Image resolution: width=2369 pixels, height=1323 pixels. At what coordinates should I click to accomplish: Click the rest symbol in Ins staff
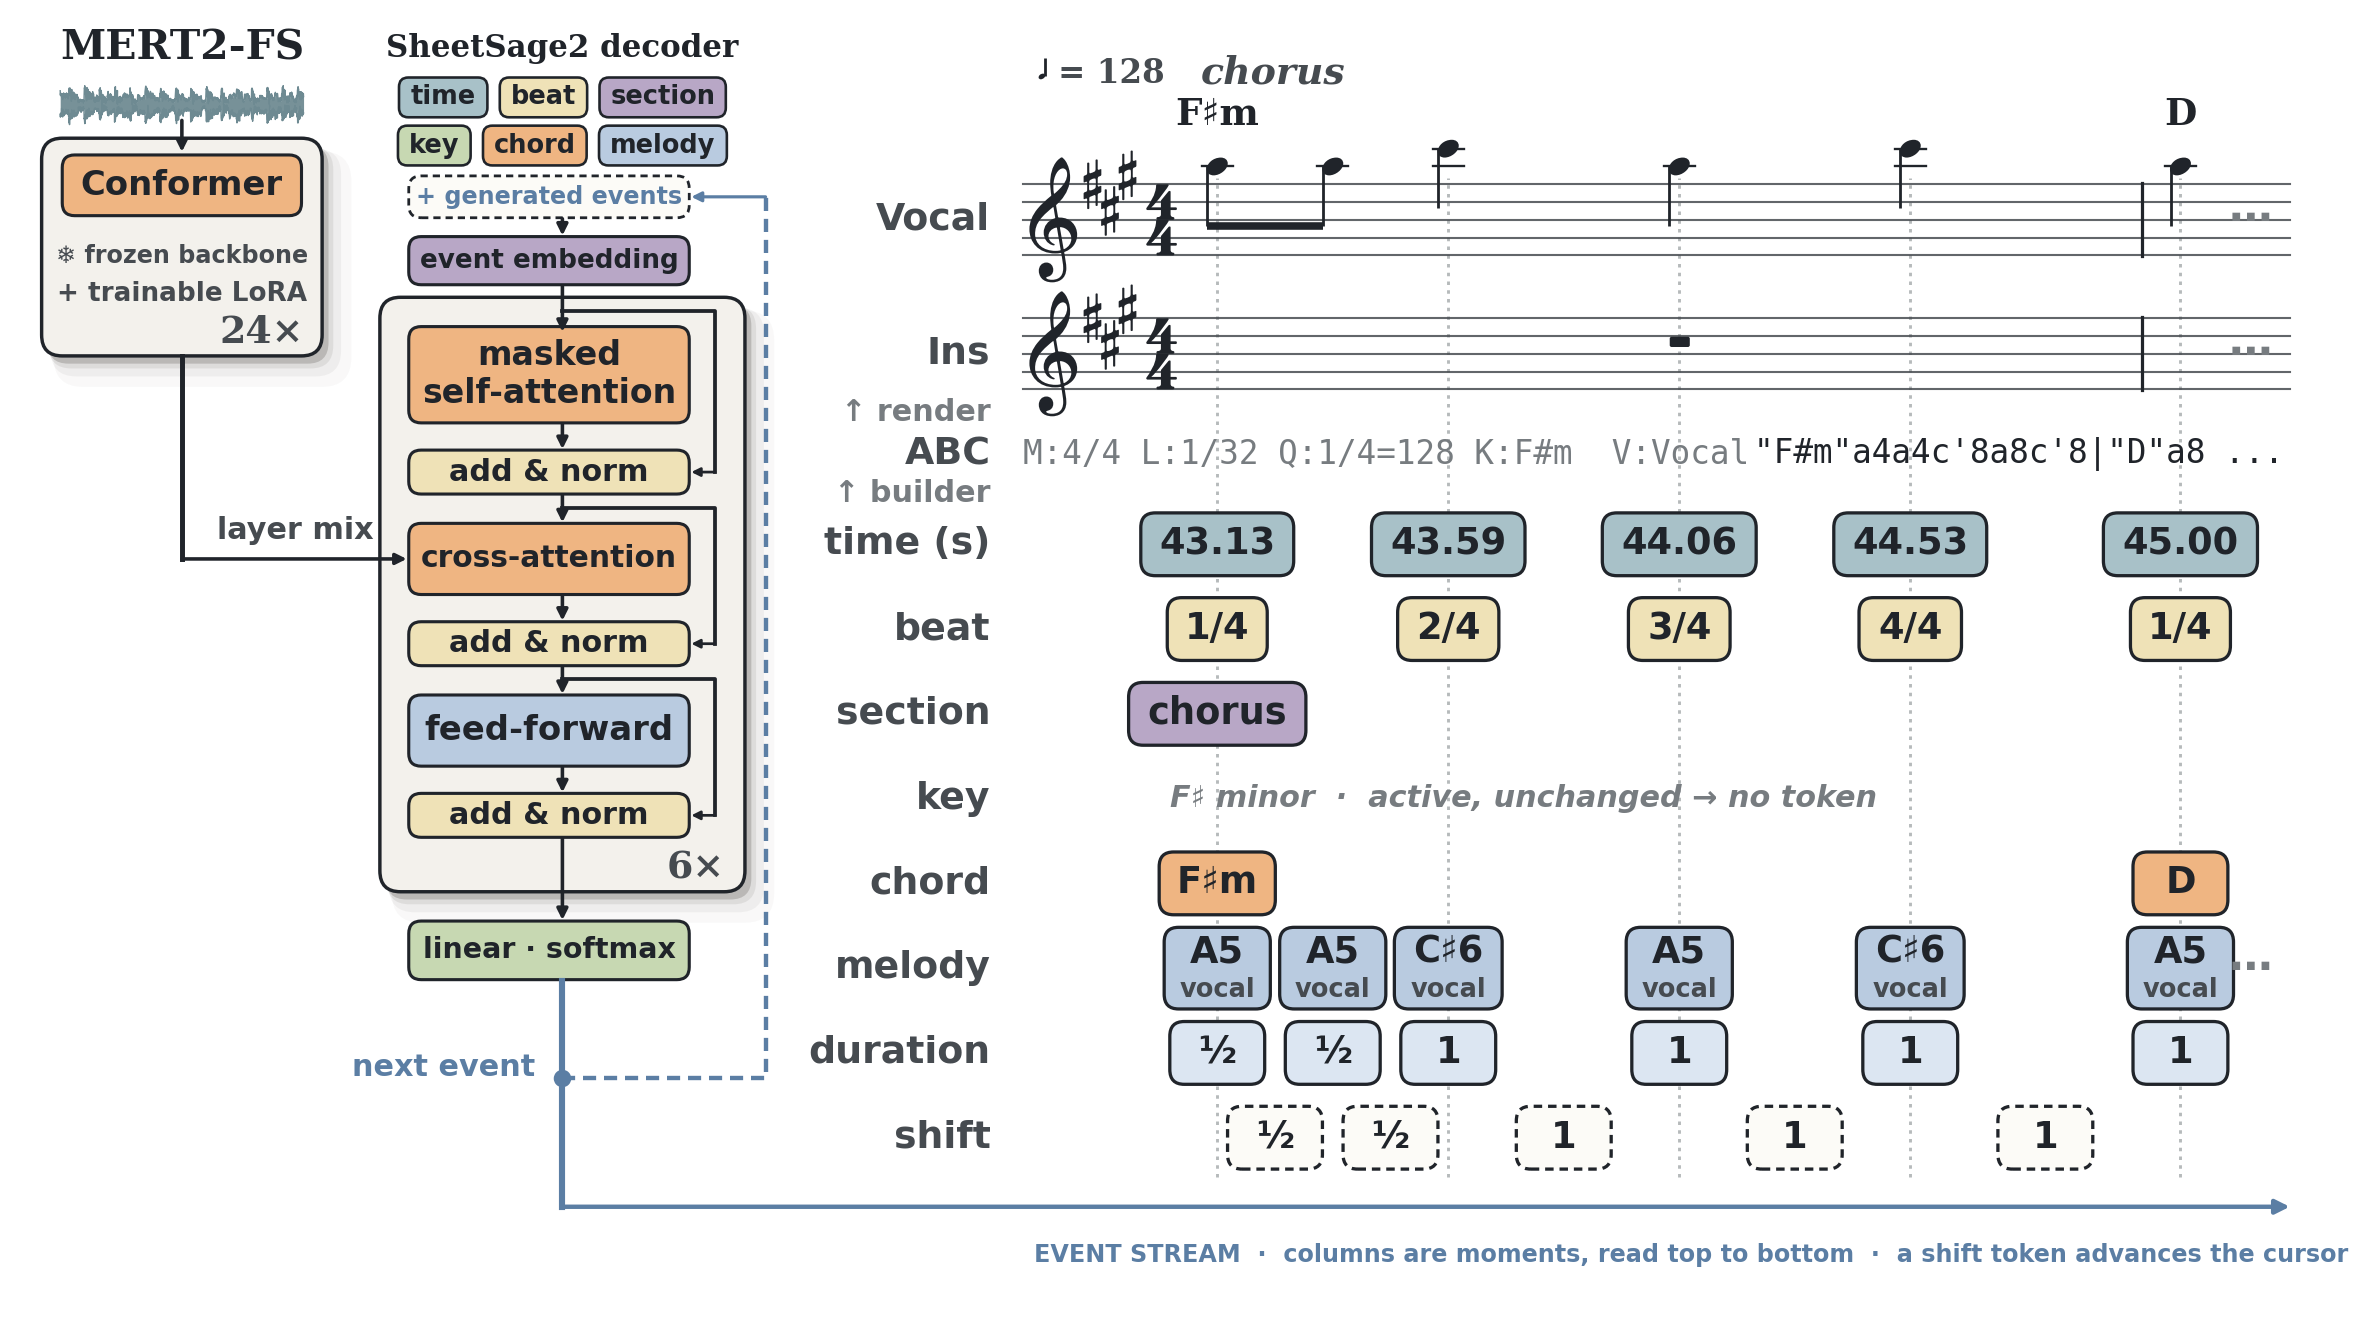tap(1679, 342)
